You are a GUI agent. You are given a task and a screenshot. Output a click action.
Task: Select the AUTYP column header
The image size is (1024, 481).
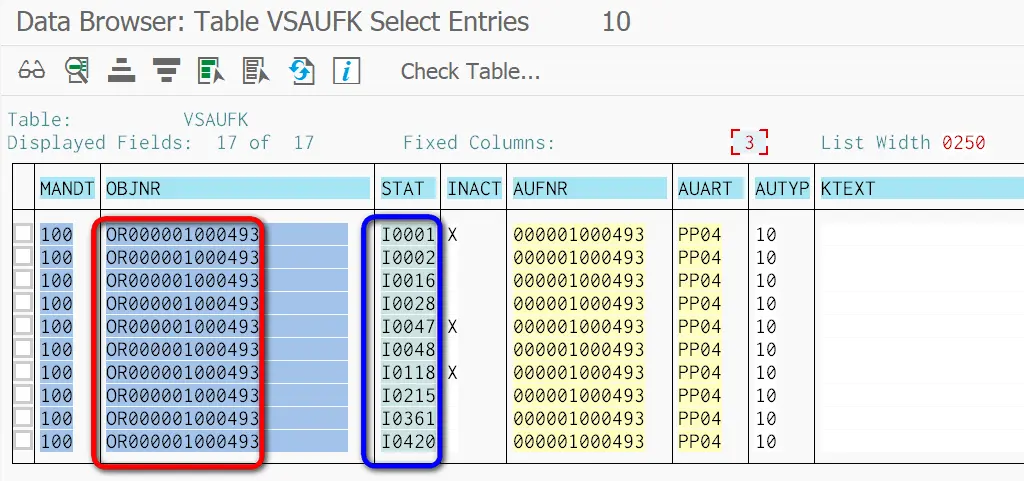[x=782, y=189]
